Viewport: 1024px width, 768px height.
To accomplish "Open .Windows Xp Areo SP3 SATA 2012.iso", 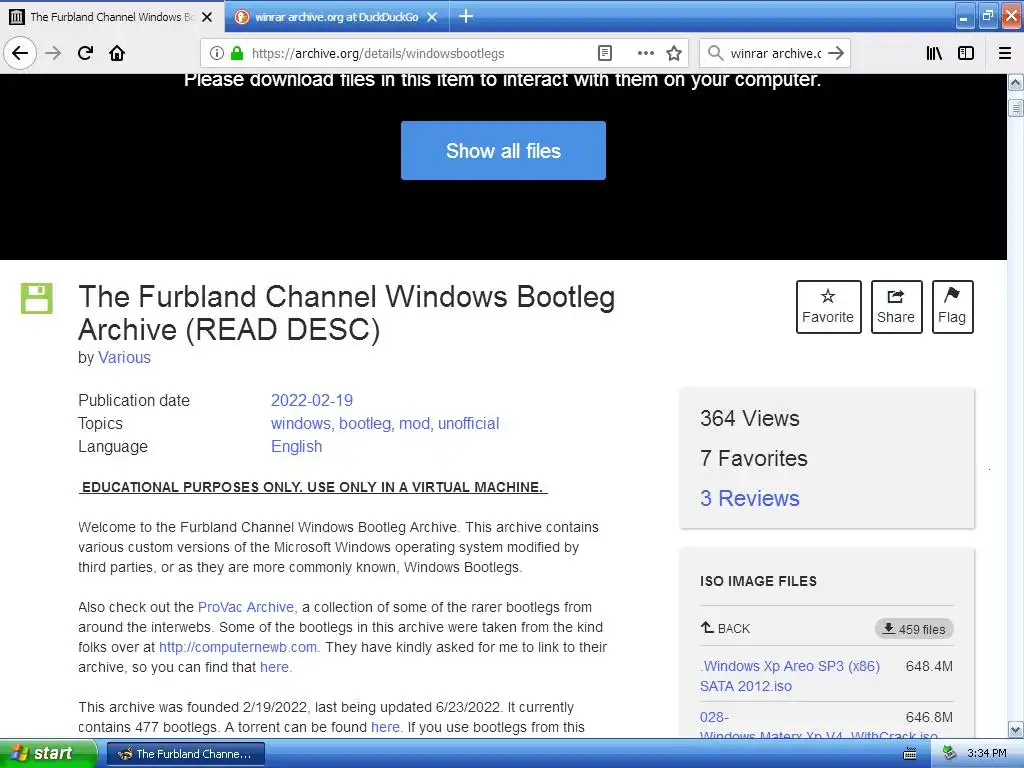I will 790,676.
